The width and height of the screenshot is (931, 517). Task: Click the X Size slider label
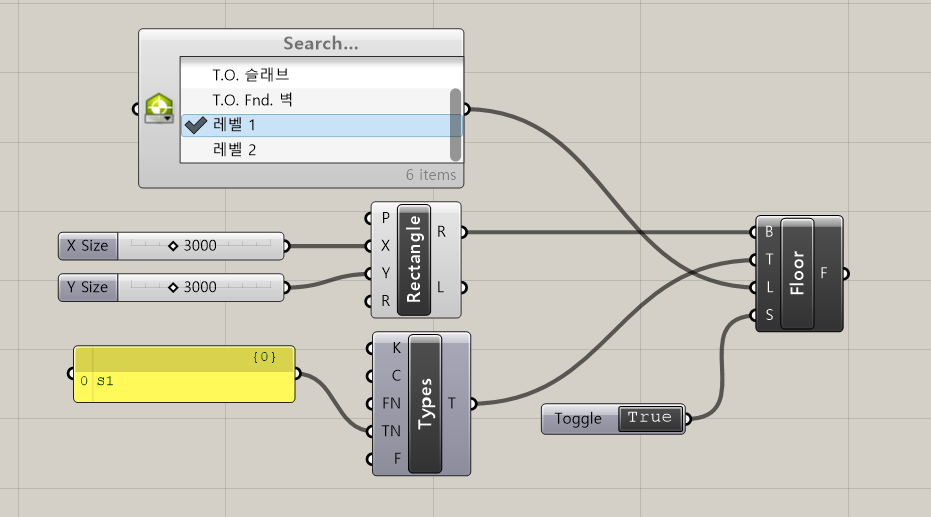tap(87, 245)
